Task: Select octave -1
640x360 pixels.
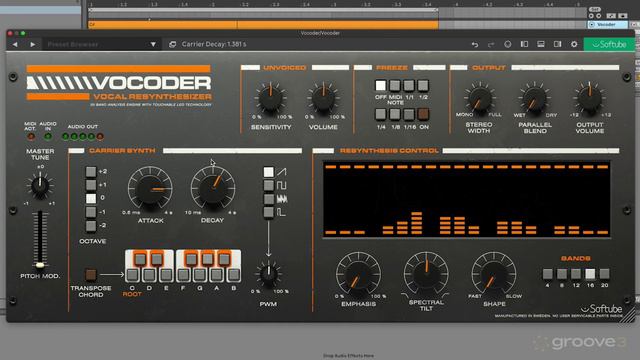Action: tap(91, 212)
